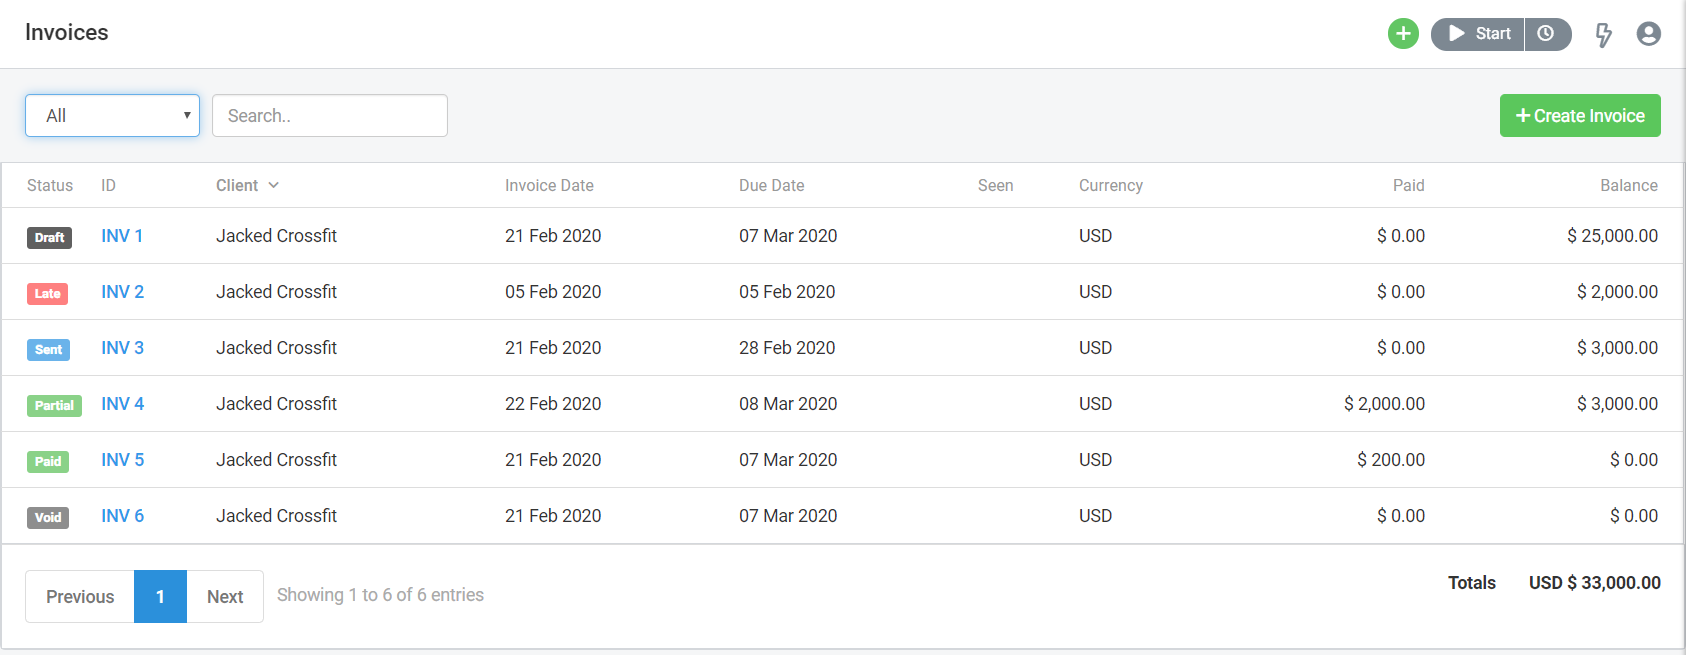Sort by Paid column header

(1408, 185)
